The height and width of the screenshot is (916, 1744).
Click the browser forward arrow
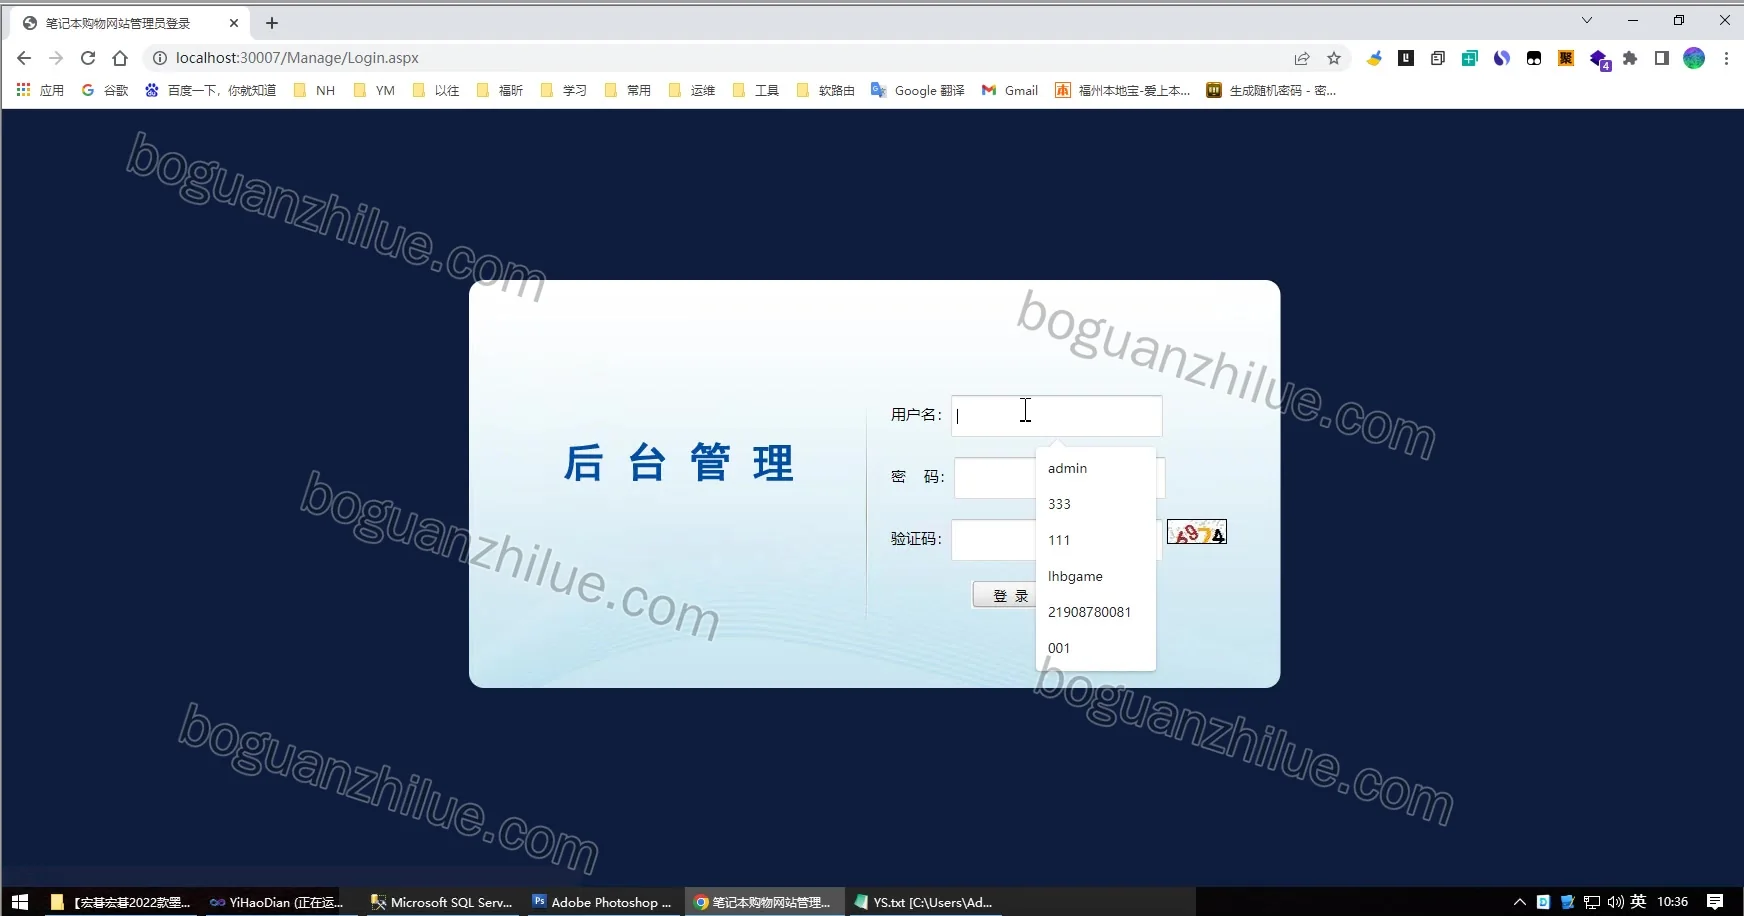(x=56, y=58)
